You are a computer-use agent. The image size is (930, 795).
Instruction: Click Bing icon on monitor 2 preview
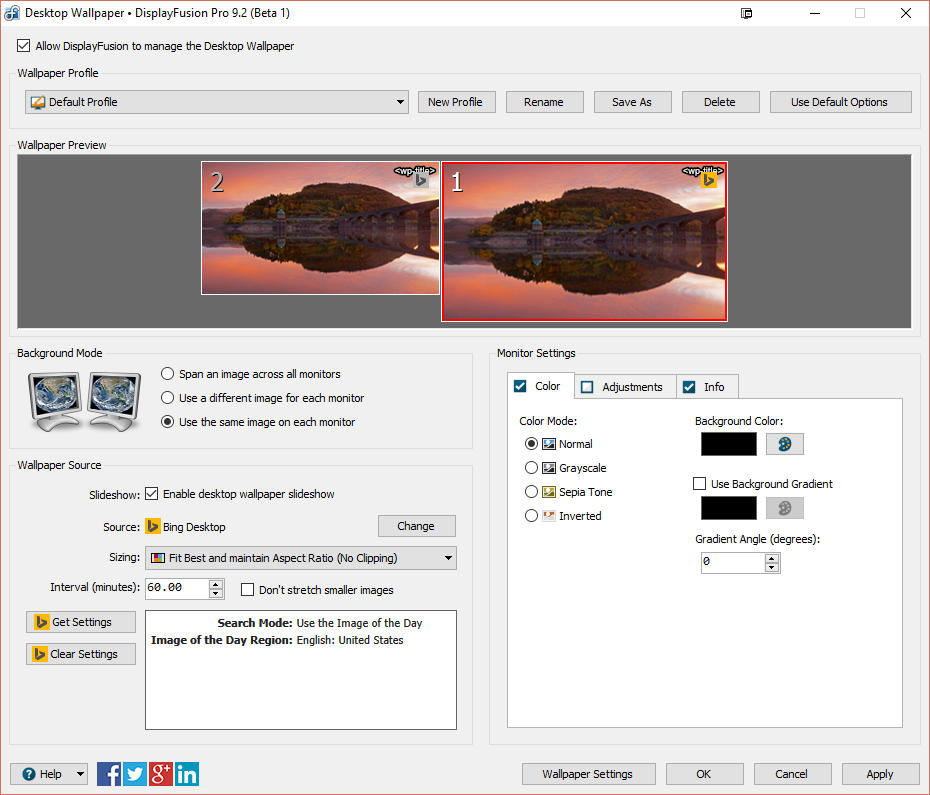click(421, 181)
